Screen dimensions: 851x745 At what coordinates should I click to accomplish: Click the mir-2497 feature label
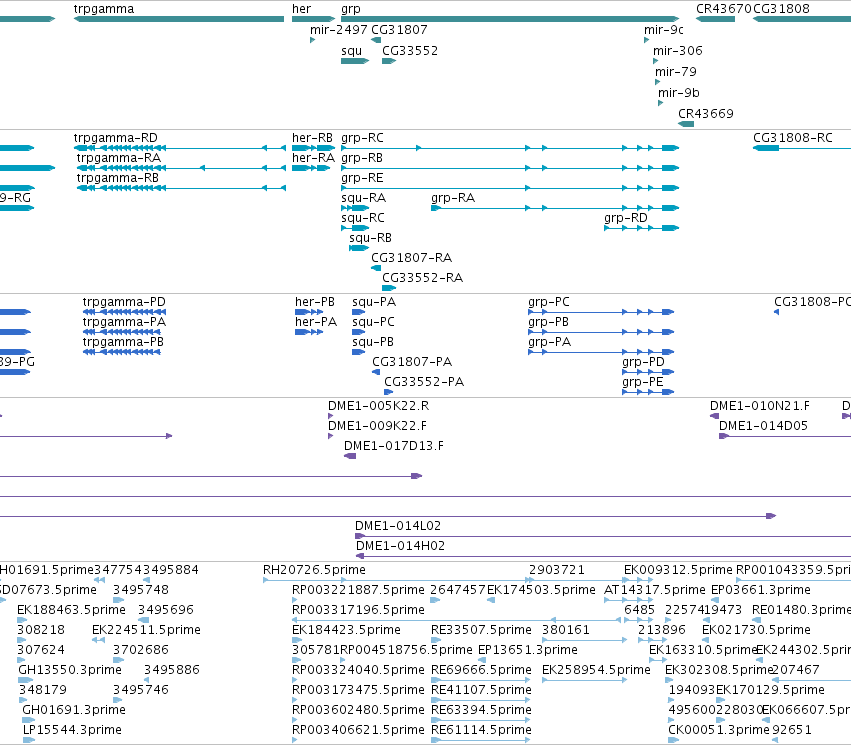pos(338,30)
